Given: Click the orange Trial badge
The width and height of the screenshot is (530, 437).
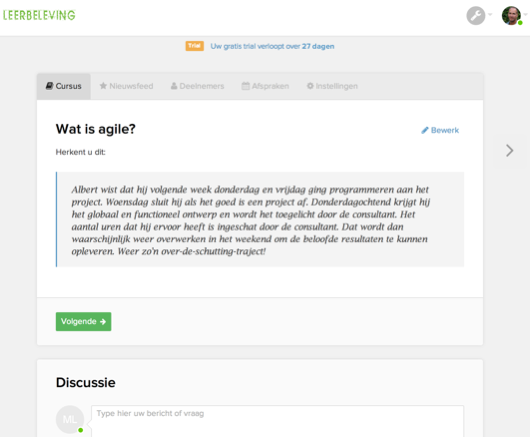Looking at the screenshot, I should pyautogui.click(x=194, y=46).
